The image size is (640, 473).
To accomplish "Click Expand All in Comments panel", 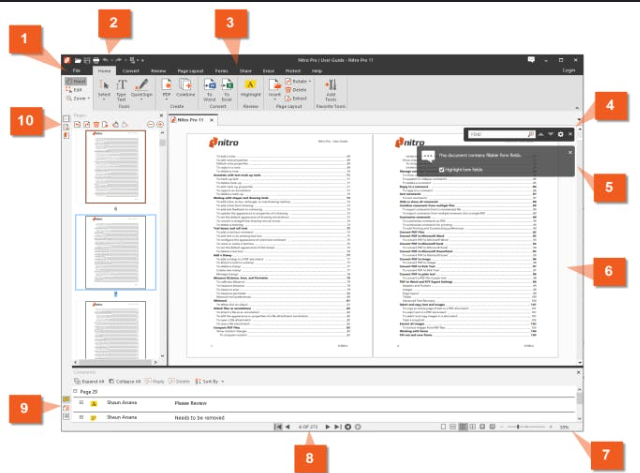I will 88,381.
